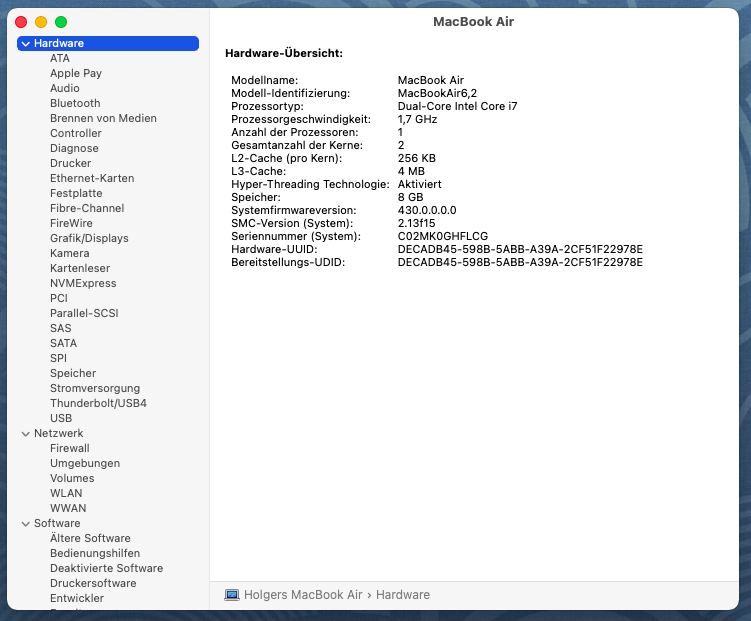Show Grafik/Displays information
Screen dimensions: 751x621
point(89,238)
